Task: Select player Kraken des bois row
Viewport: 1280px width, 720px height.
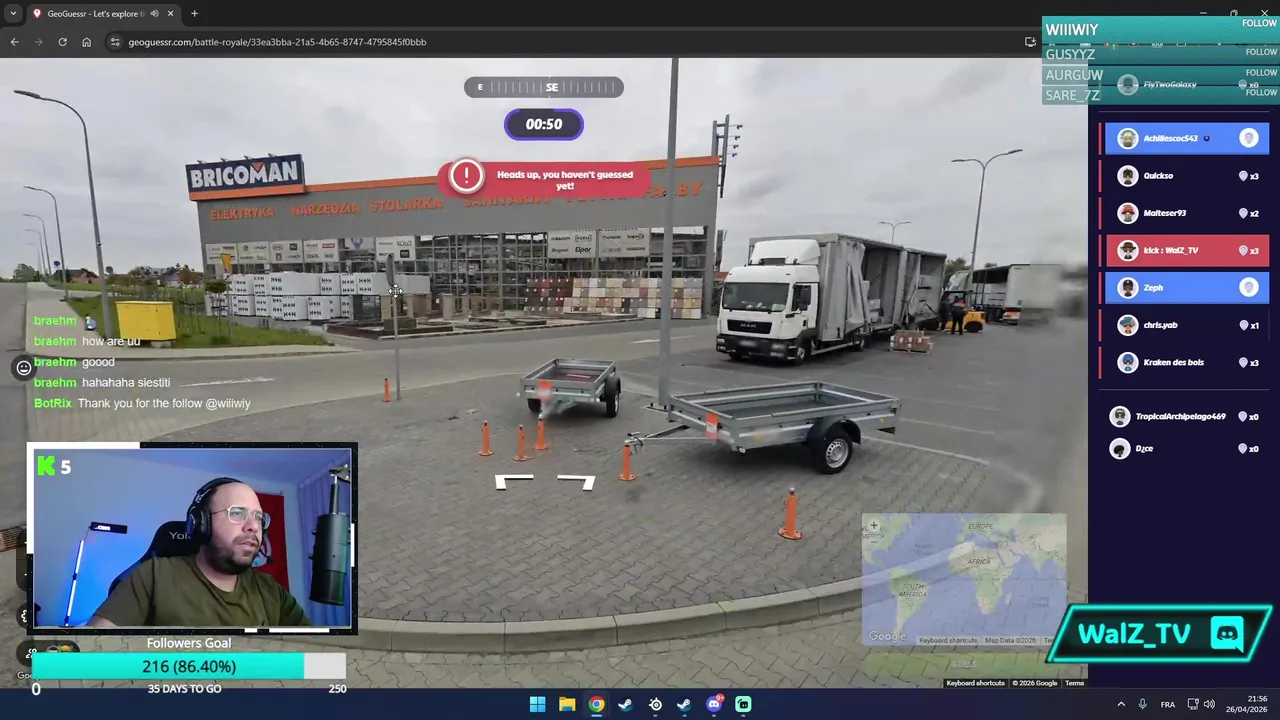Action: 1187,362
